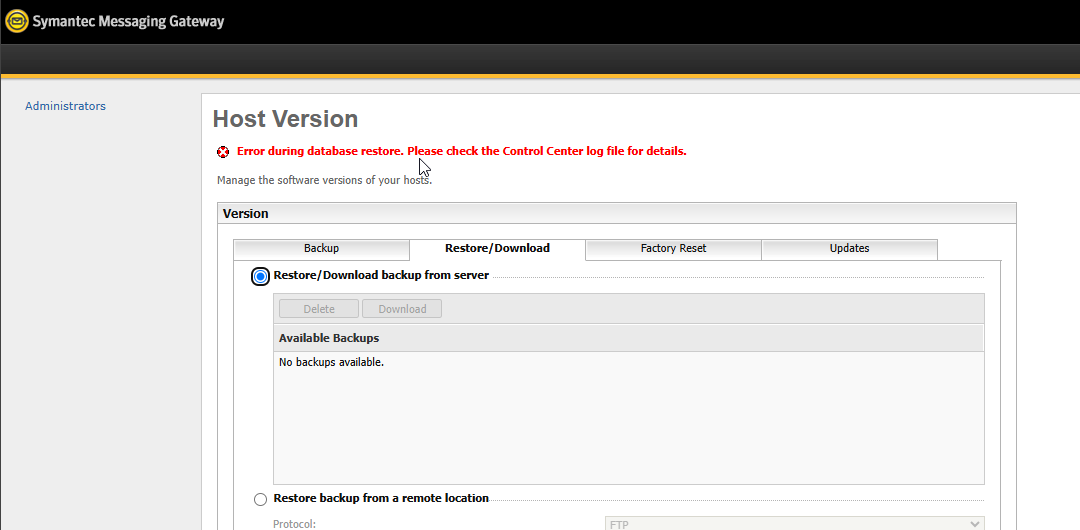Select Restore/Download backup from server radio
The height and width of the screenshot is (530, 1080).
pos(260,276)
